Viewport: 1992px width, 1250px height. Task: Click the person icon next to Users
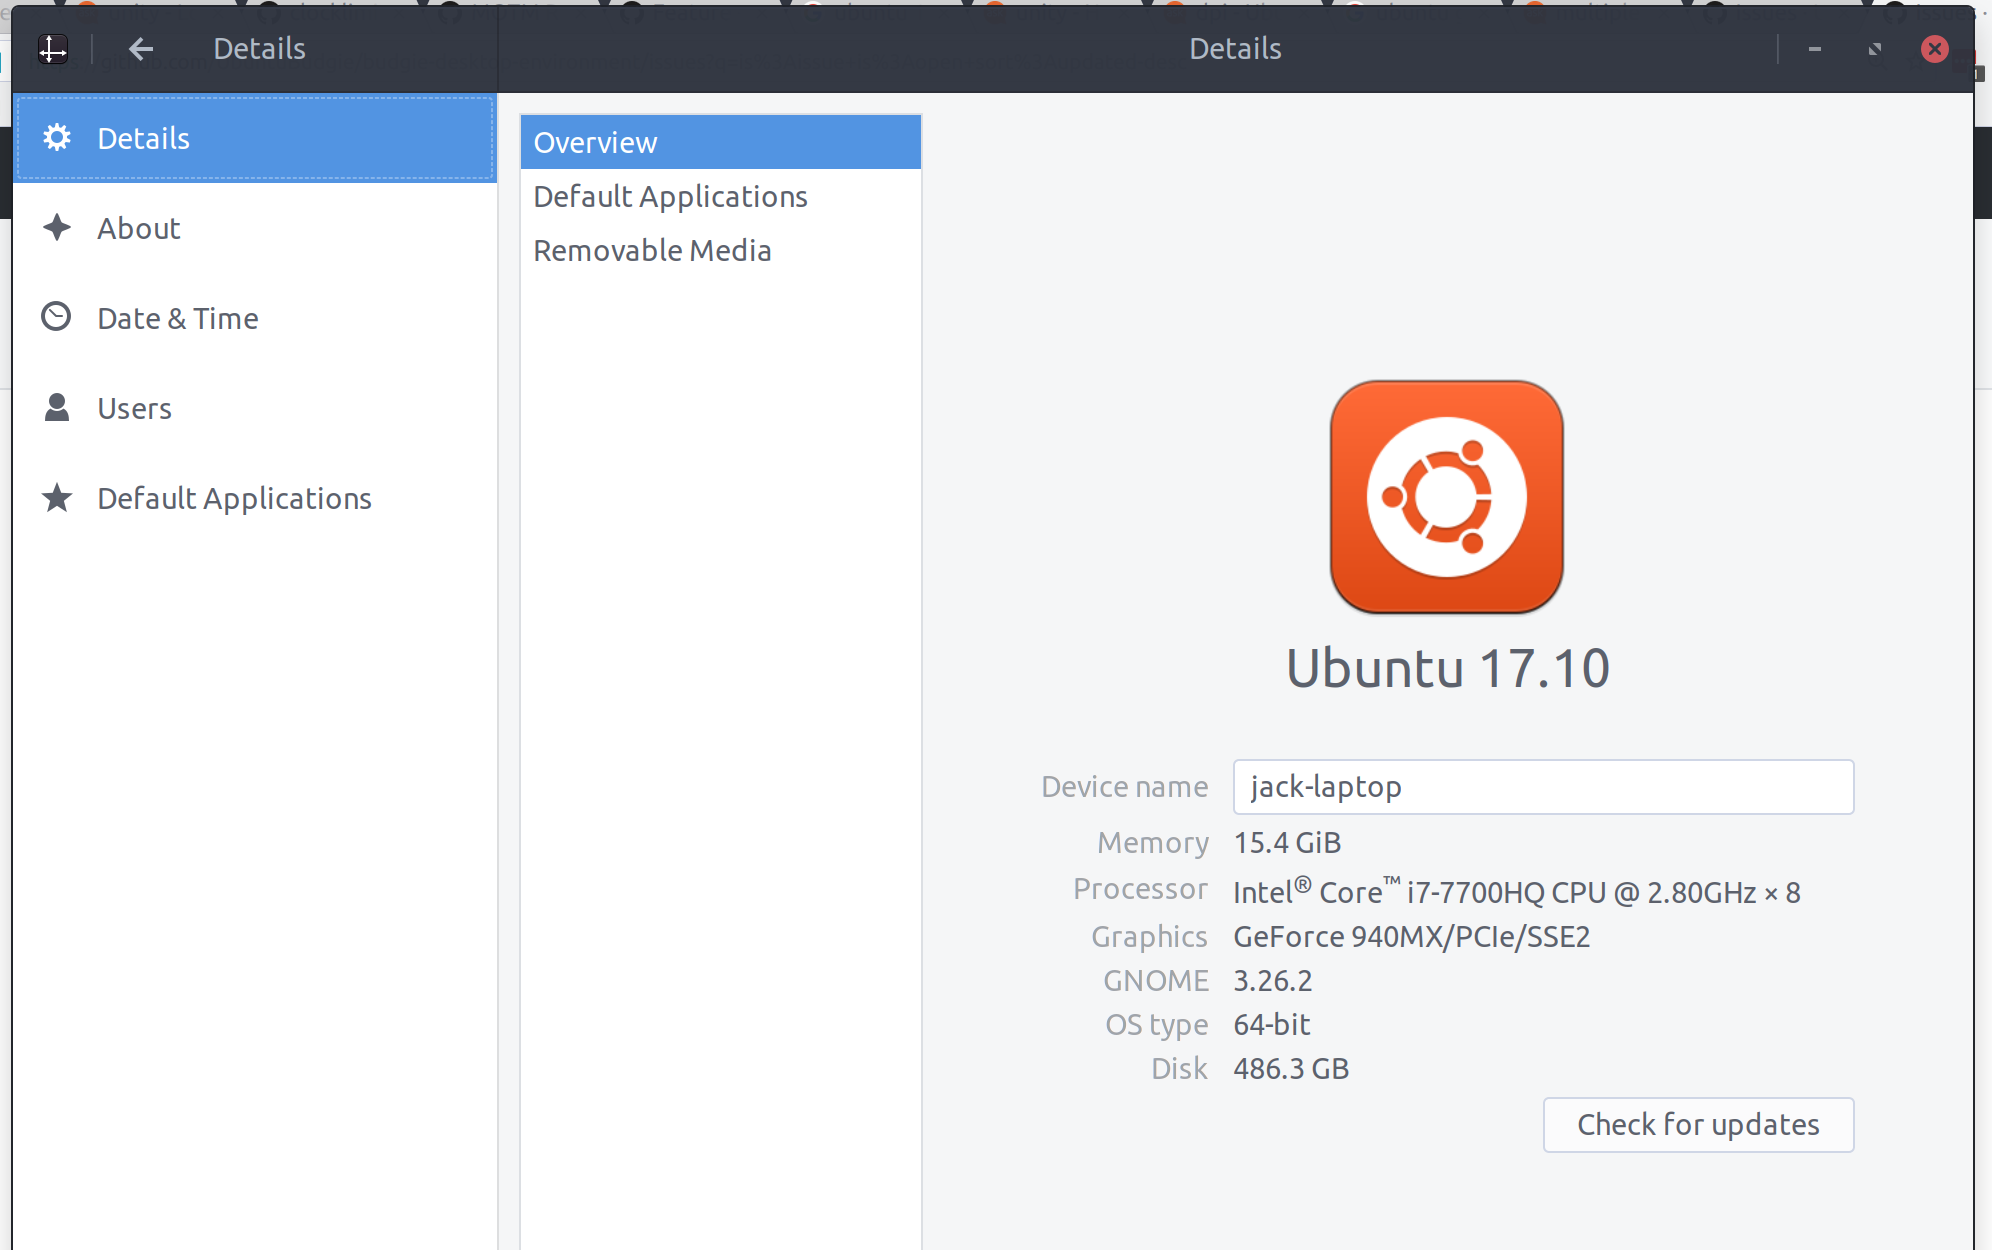[57, 407]
